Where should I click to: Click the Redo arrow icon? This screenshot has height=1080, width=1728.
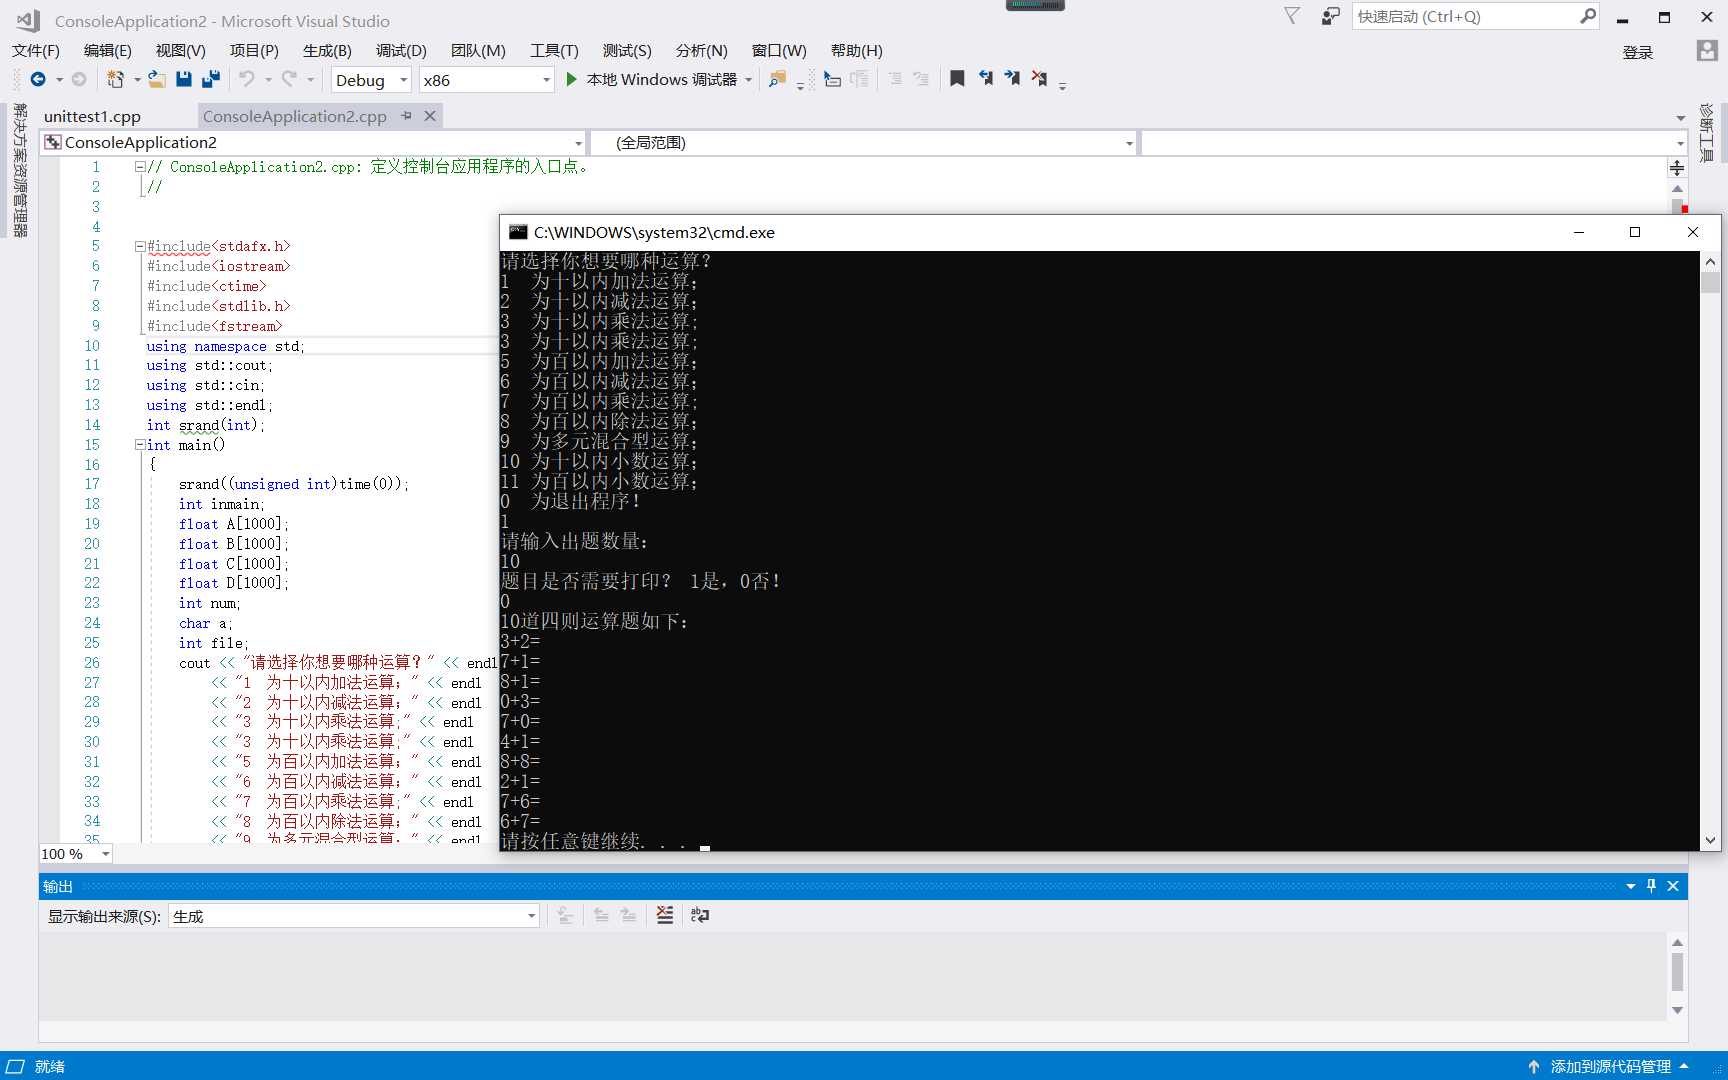click(x=289, y=79)
